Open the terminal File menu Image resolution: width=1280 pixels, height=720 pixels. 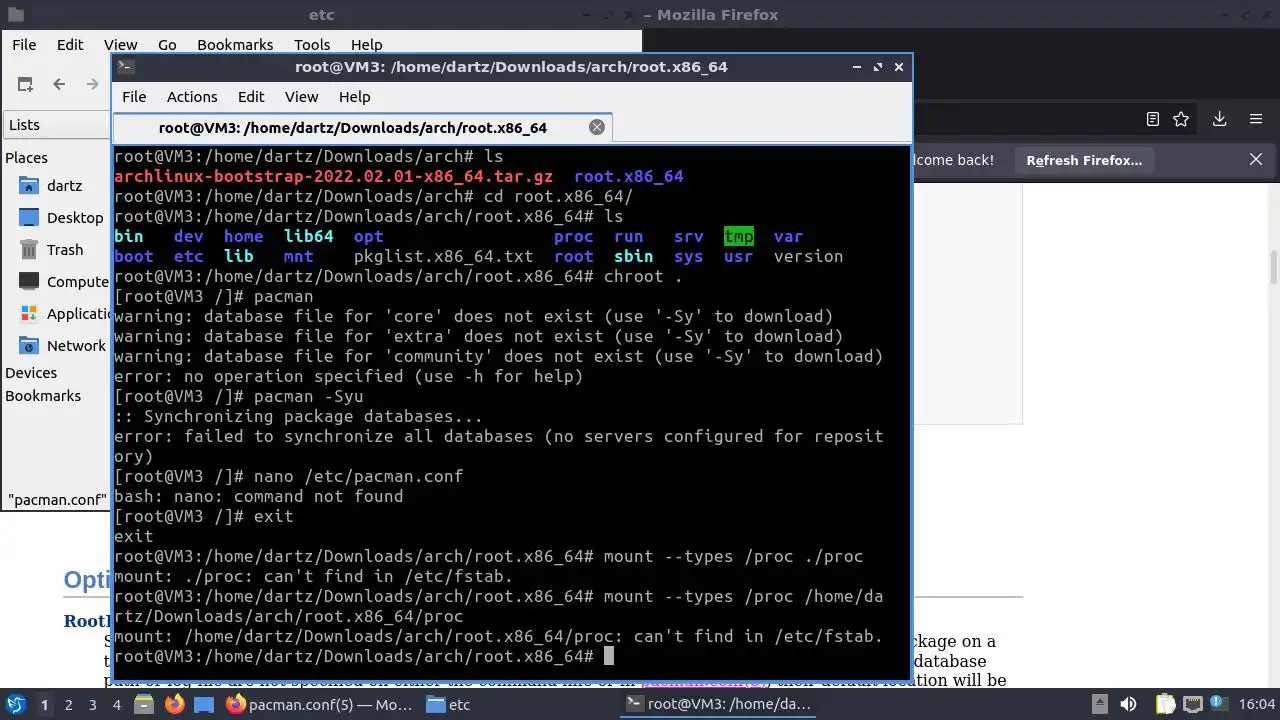(x=134, y=97)
